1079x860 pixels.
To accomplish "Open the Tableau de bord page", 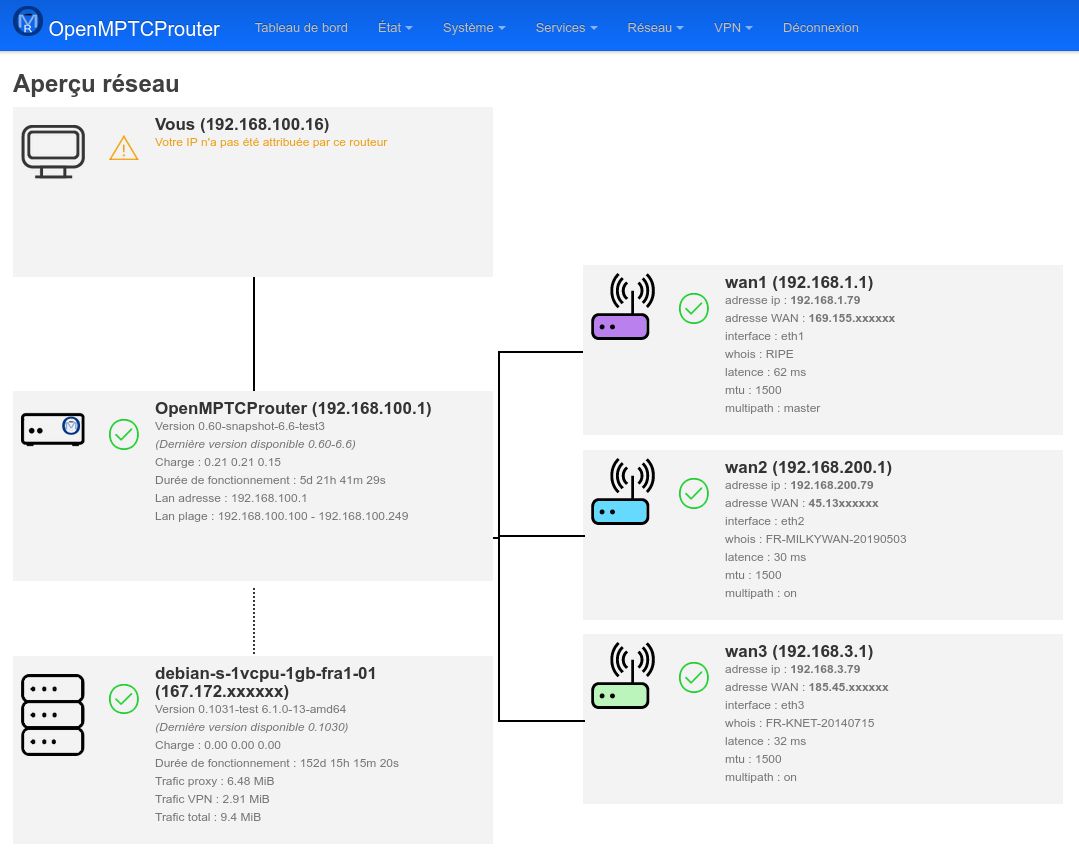I will tap(301, 27).
